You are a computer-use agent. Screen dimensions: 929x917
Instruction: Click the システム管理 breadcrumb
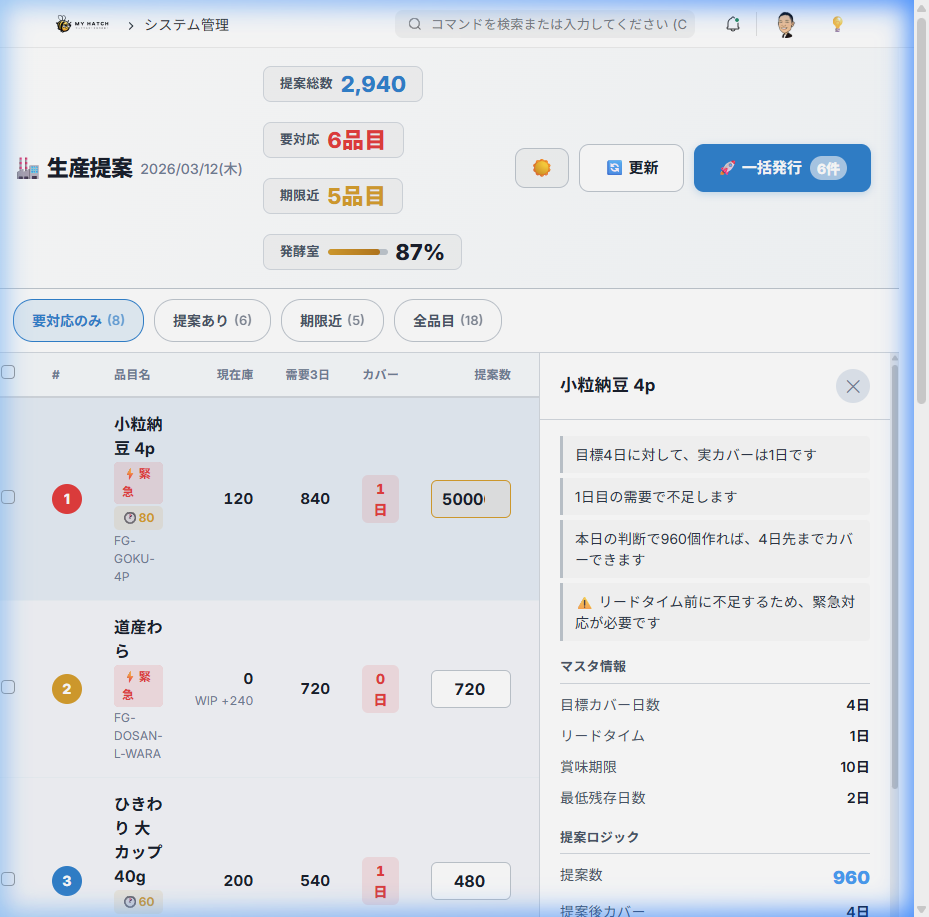point(186,24)
